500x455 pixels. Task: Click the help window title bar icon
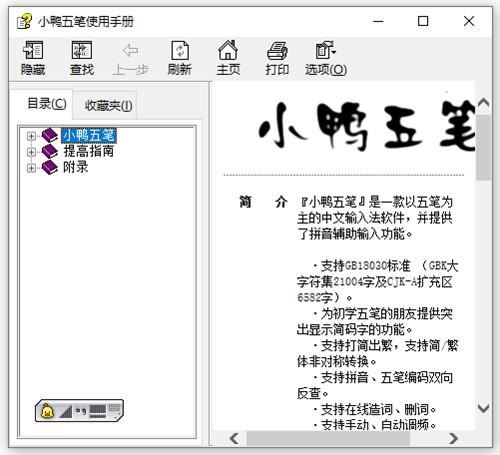[x=24, y=21]
